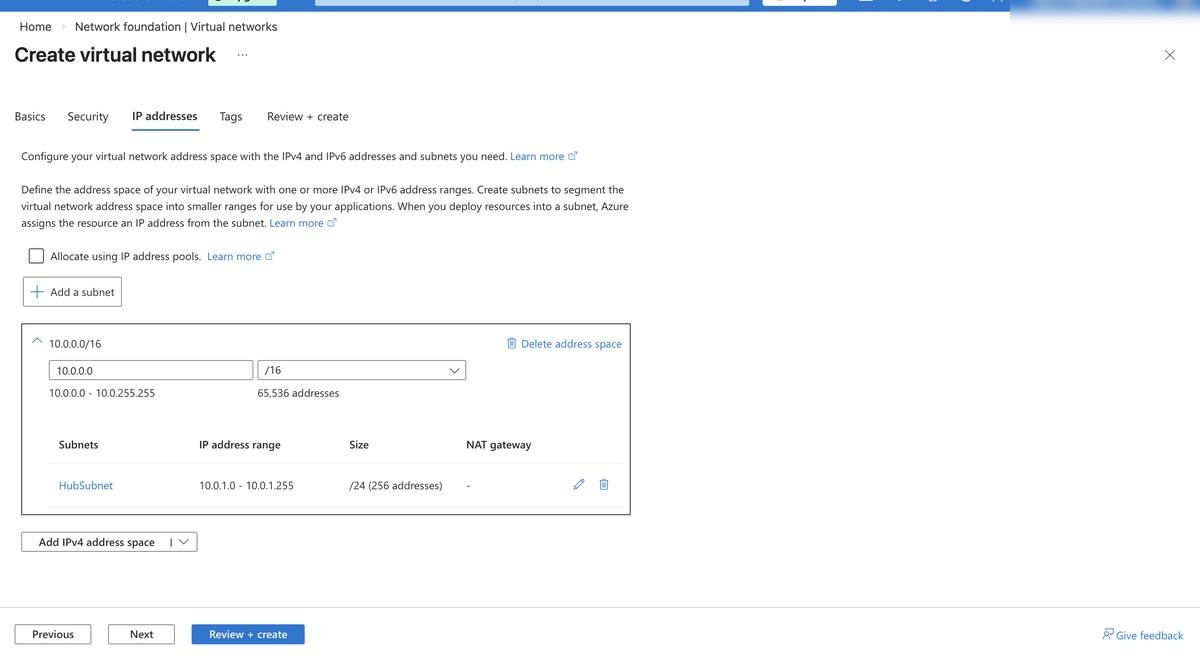The image size is (1200, 661).
Task: Click the Size column header
Action: (359, 445)
